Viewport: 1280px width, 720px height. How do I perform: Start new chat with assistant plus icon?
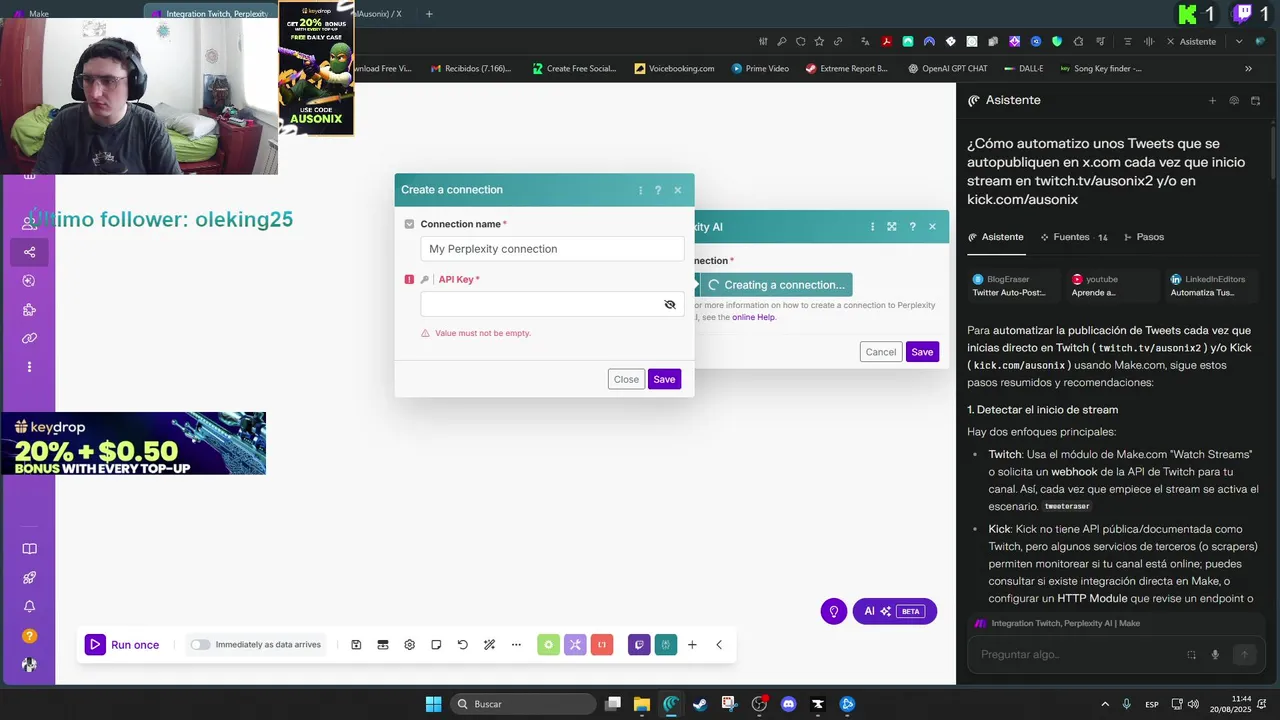tap(1212, 100)
